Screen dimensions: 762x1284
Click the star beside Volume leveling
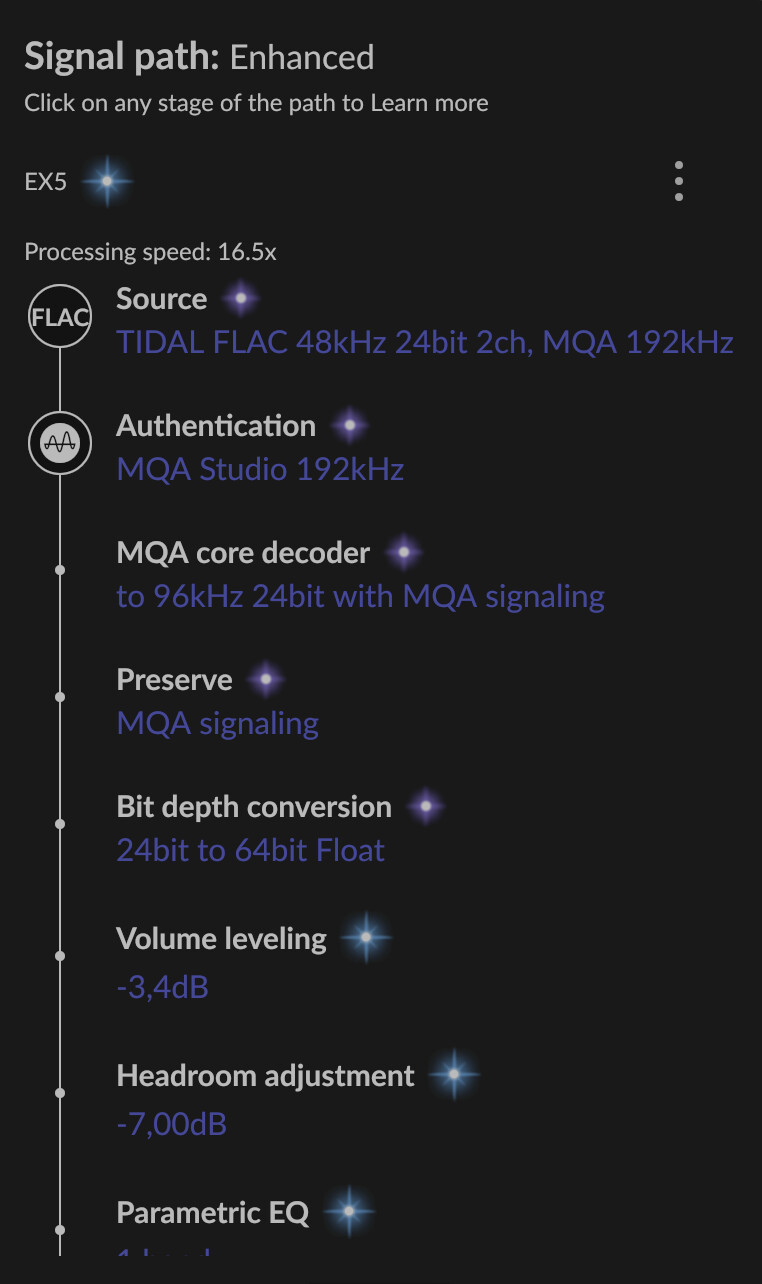(x=365, y=938)
